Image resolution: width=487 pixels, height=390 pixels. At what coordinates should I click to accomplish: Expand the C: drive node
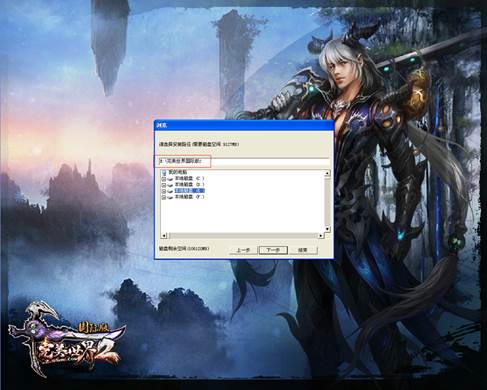click(x=164, y=179)
